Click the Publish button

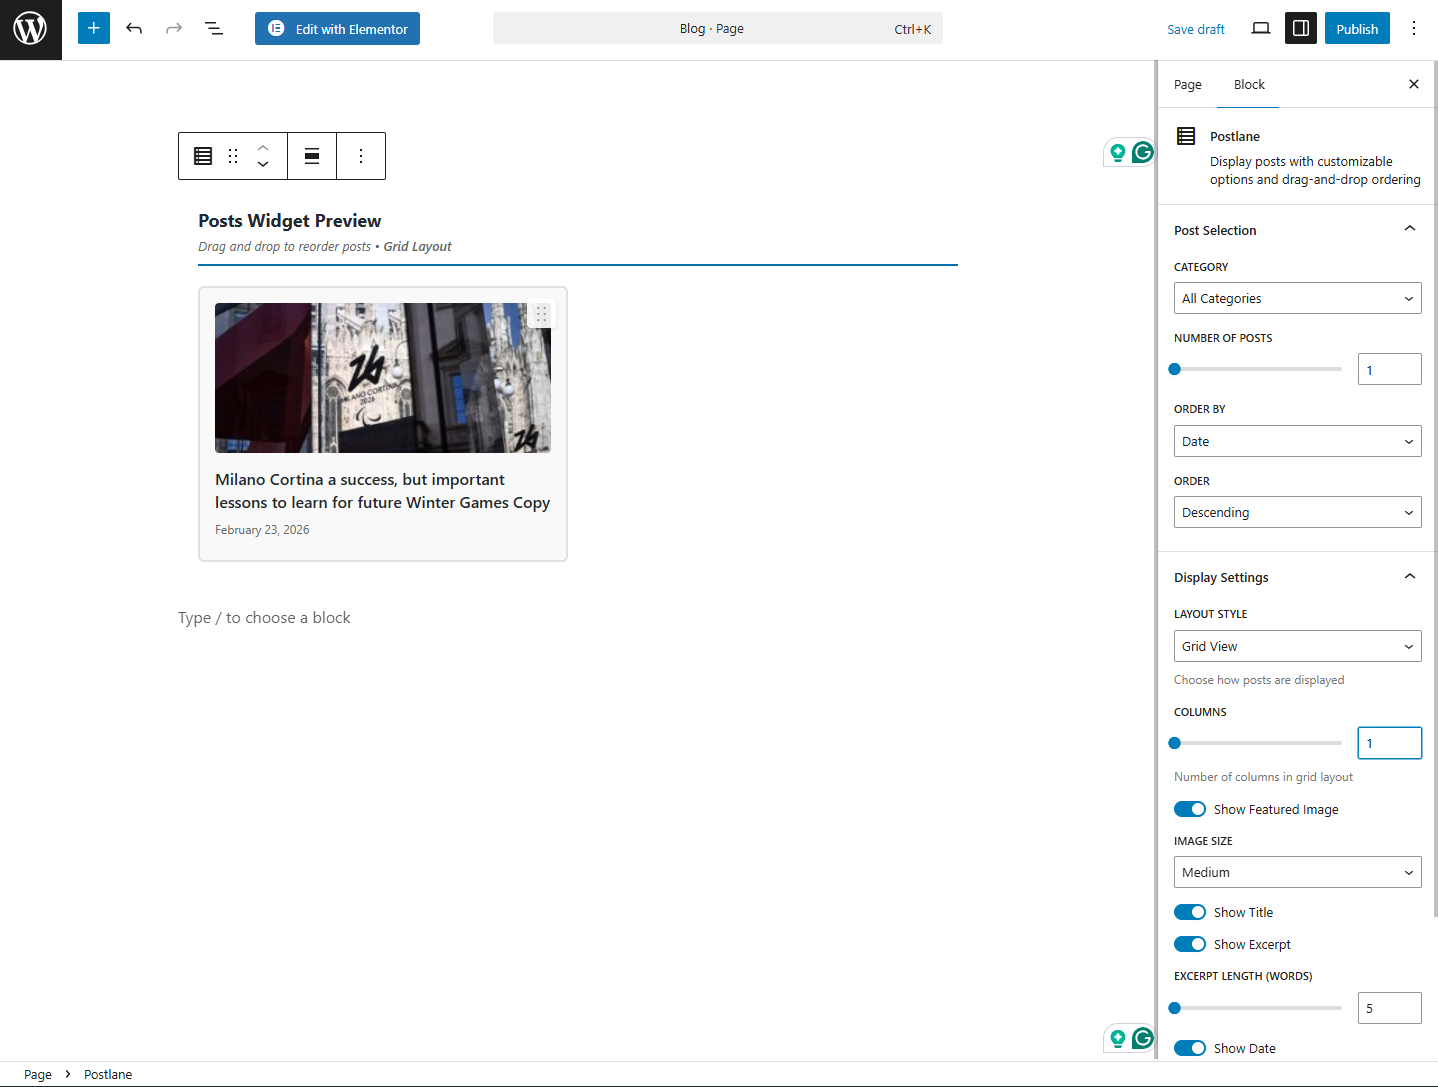pyautogui.click(x=1356, y=29)
